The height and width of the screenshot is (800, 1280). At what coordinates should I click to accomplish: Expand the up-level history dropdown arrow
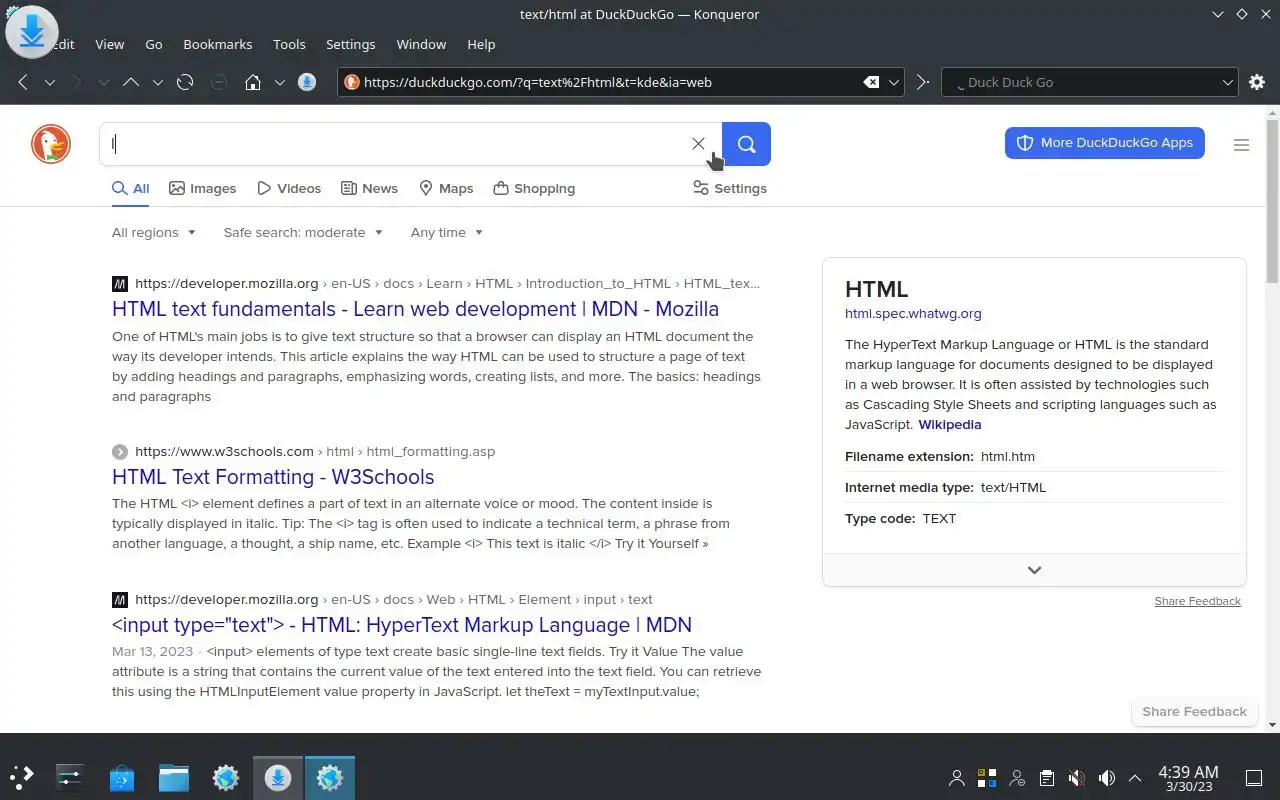click(157, 82)
